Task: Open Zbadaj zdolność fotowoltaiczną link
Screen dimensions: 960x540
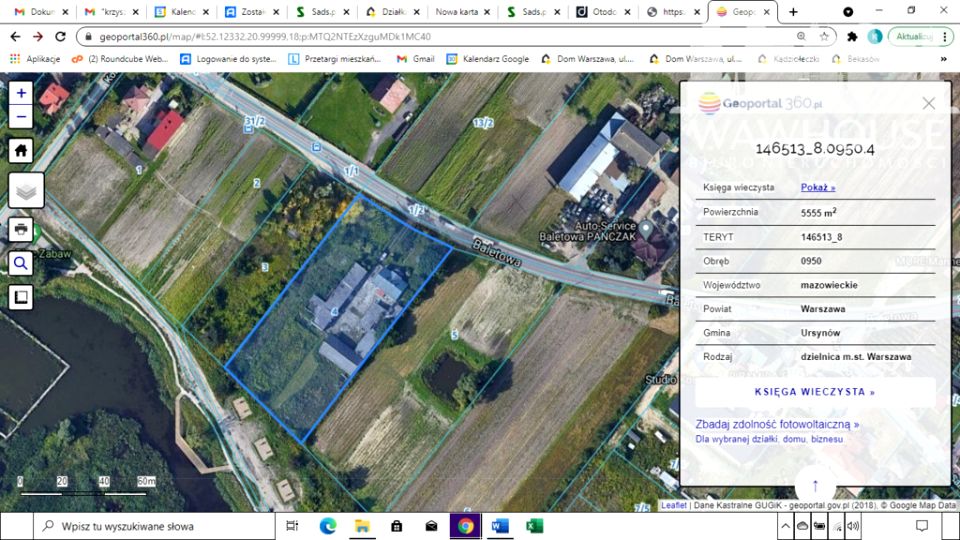Action: 777,424
